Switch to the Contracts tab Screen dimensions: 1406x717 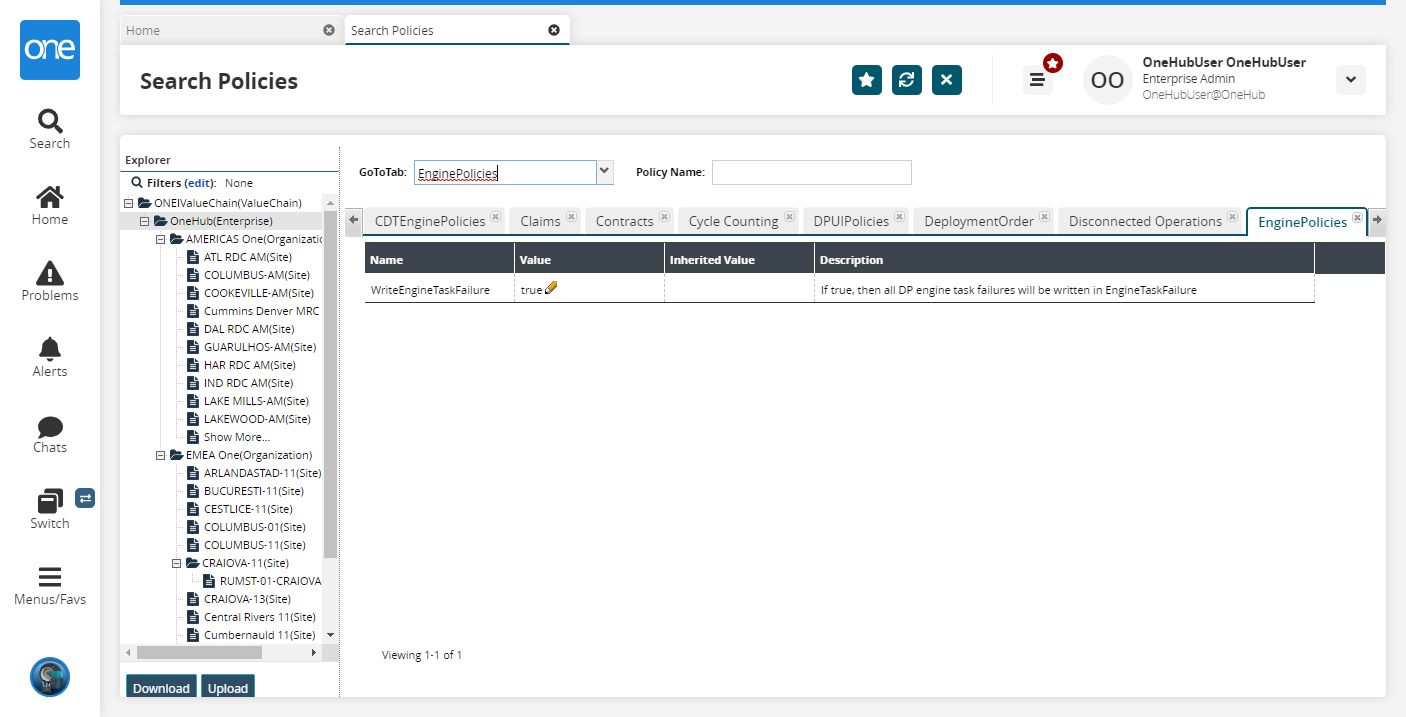tap(624, 221)
